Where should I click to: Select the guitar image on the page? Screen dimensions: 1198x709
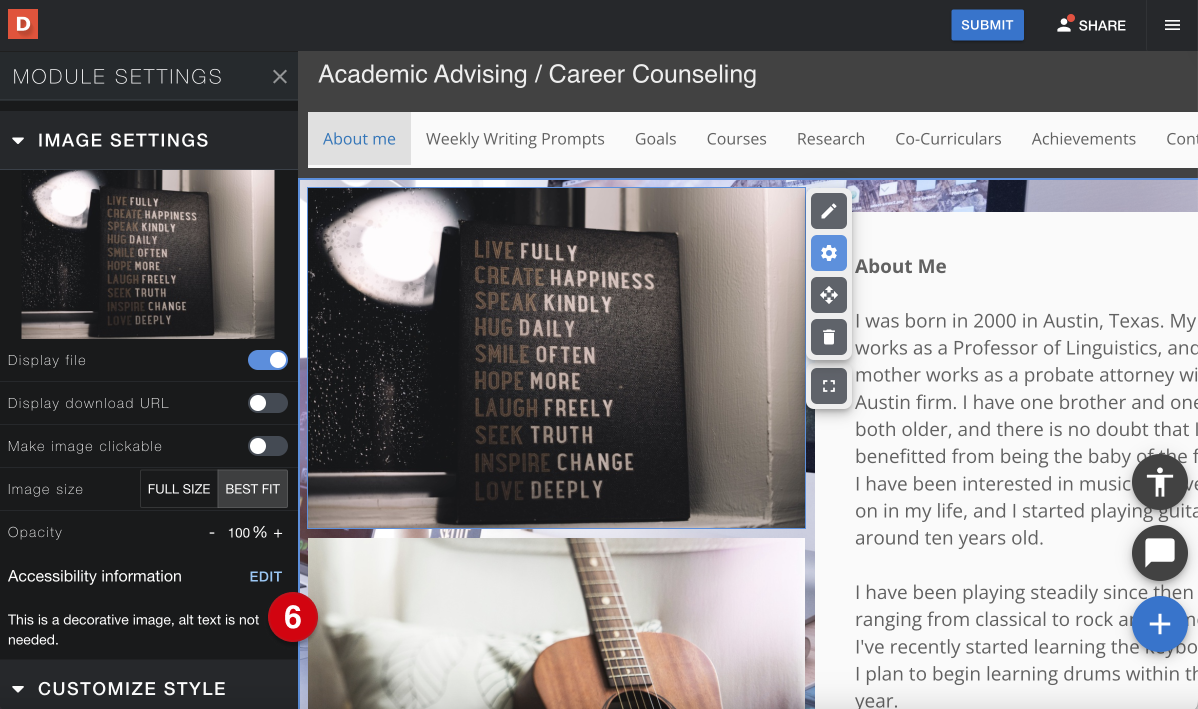[556, 623]
